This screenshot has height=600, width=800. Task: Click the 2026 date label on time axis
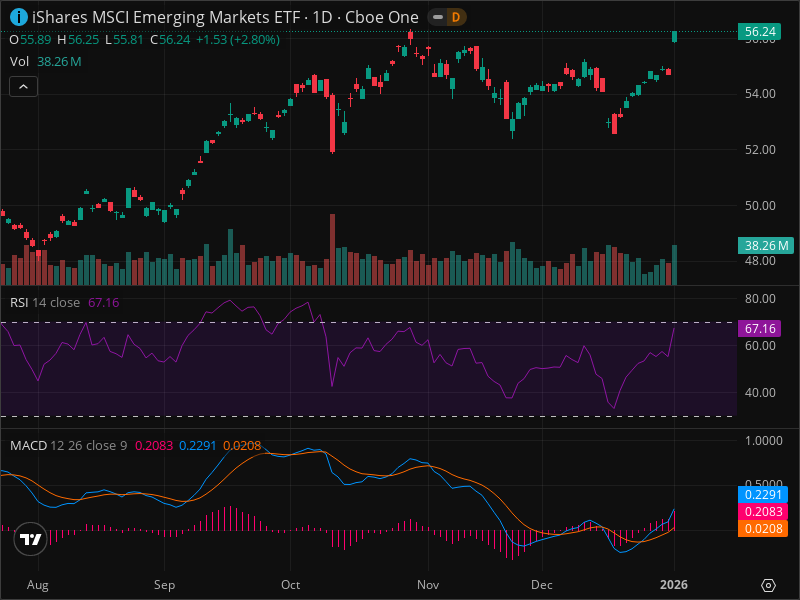[674, 585]
